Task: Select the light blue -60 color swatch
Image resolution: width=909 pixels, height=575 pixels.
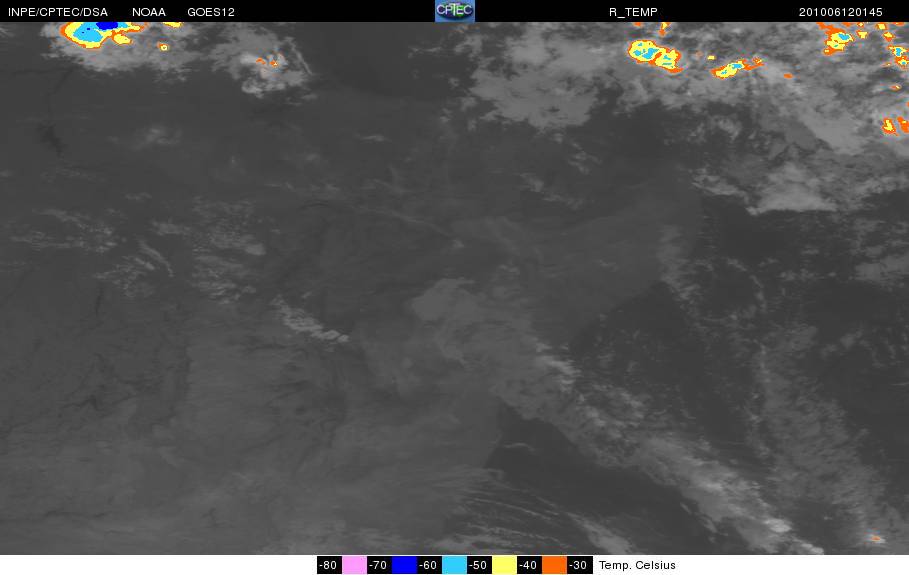Action: [454, 565]
